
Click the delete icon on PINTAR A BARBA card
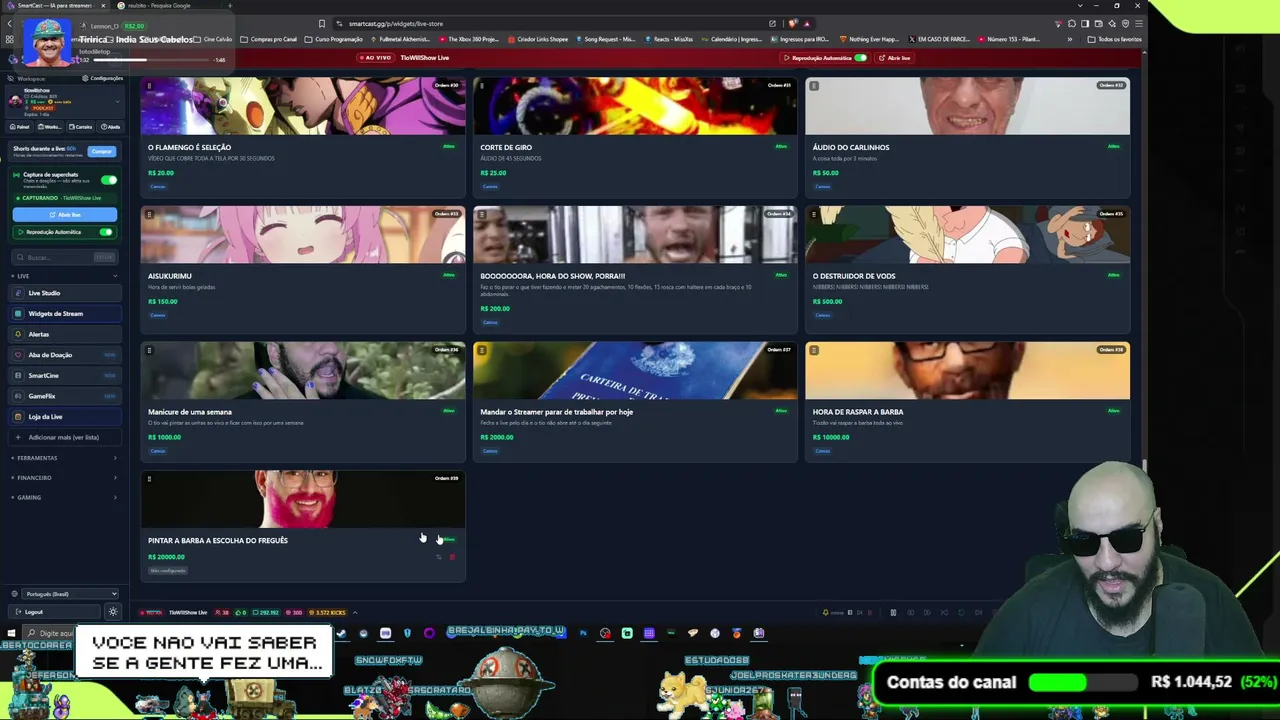pos(452,557)
